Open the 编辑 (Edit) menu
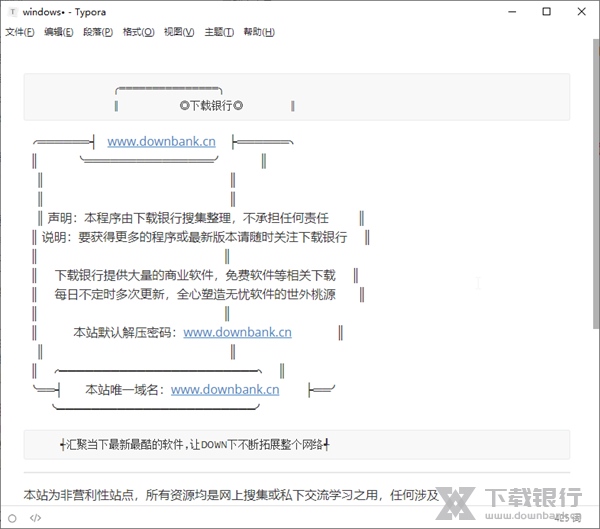The width and height of the screenshot is (600, 529). (x=58, y=32)
